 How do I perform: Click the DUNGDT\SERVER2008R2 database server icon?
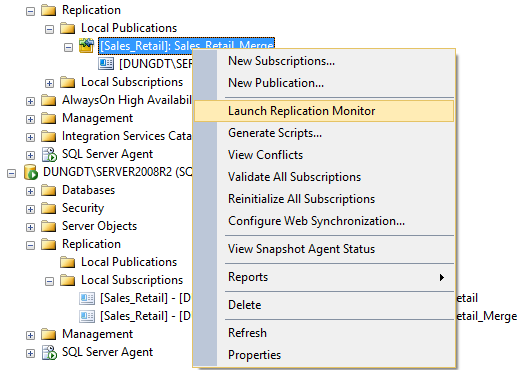tap(31, 172)
